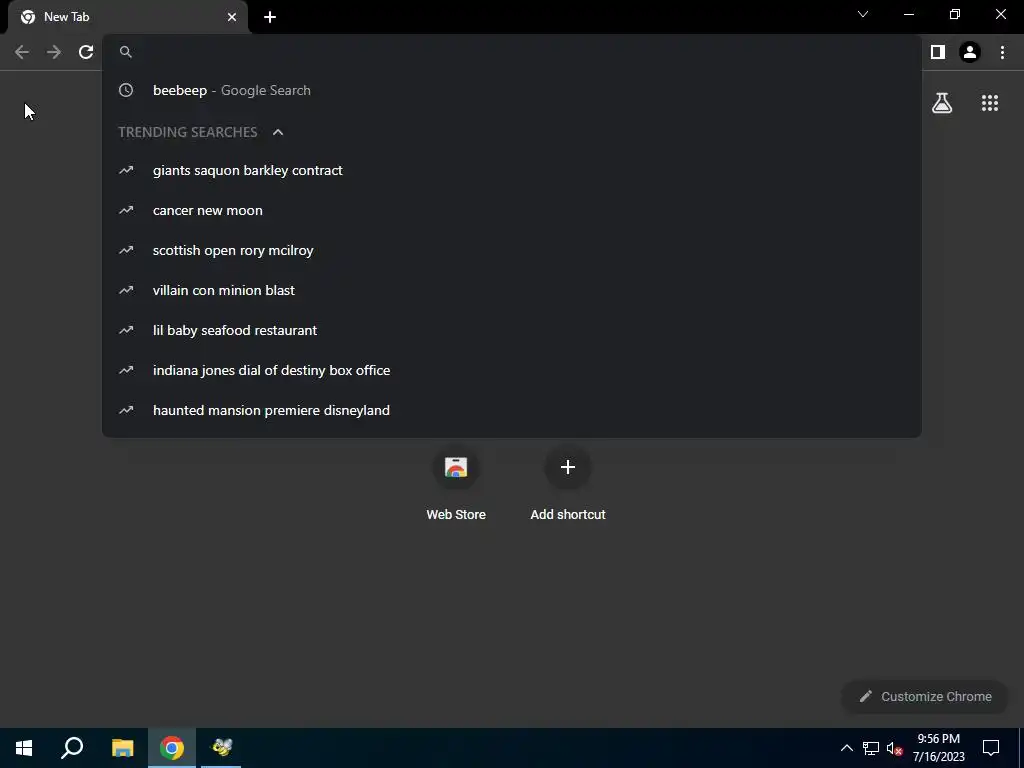This screenshot has width=1024, height=768.
Task: Select 'giants saquon barkley contract' suggestion
Action: coord(512,170)
